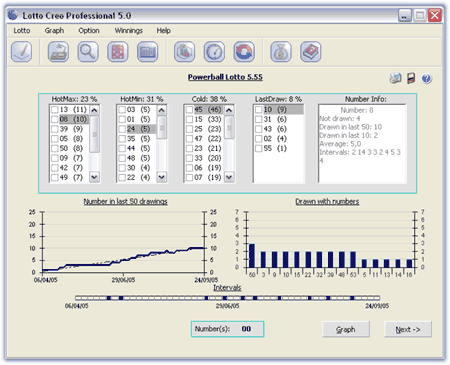Click the red dice toolbar icon
The width and height of the screenshot is (450, 365).
[118, 52]
